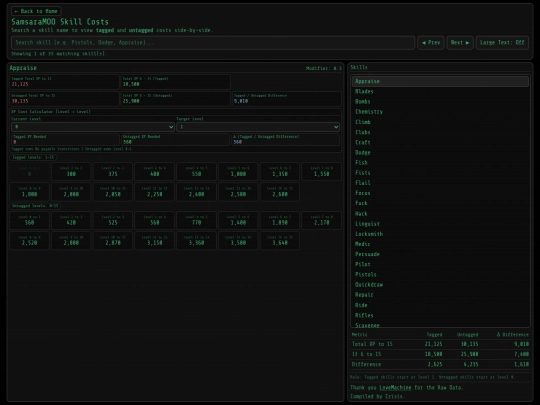Click untagged level cost 3,150
The height and width of the screenshot is (405, 540).
click(155, 241)
